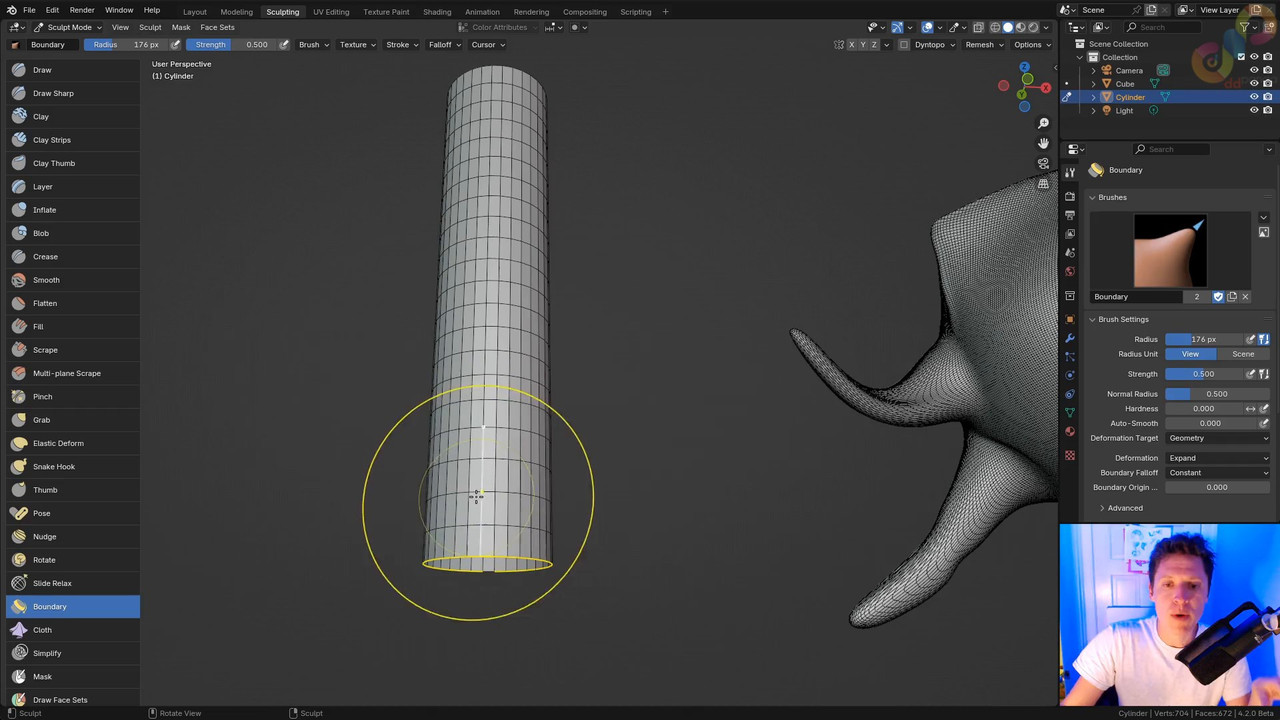Pick the Clay brush

click(72, 116)
